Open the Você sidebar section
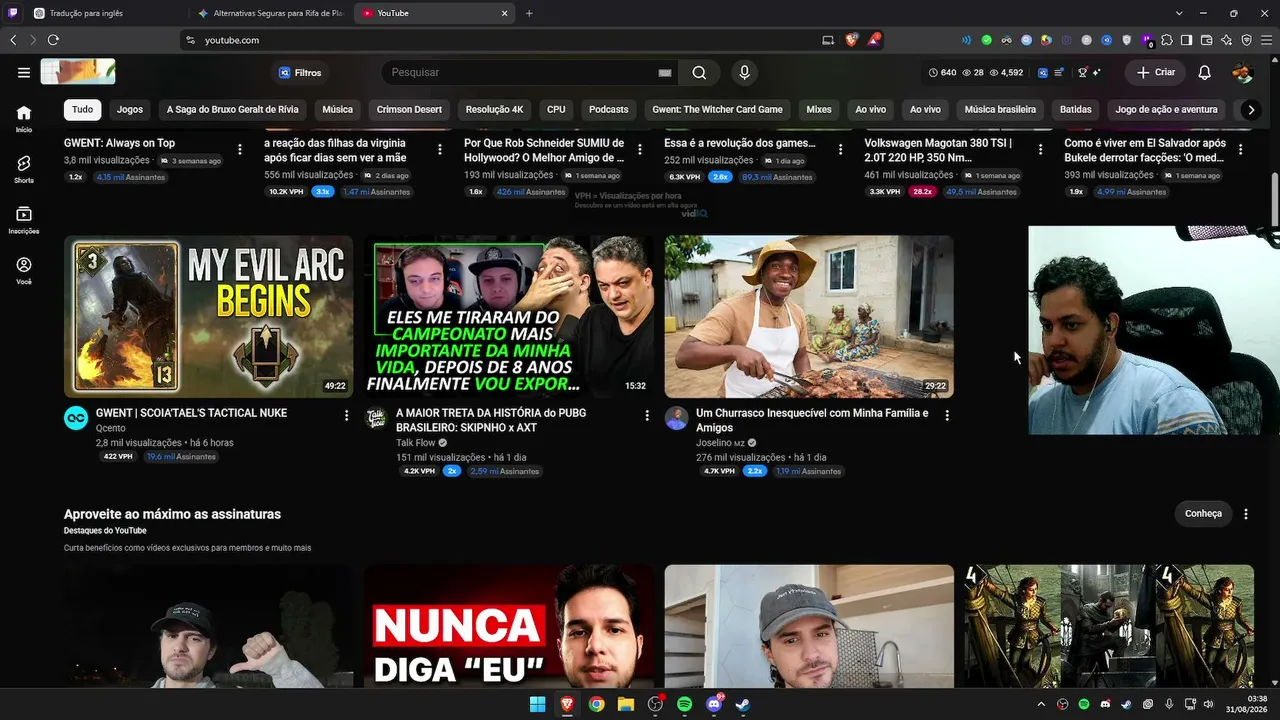This screenshot has width=1280, height=720. point(24,271)
